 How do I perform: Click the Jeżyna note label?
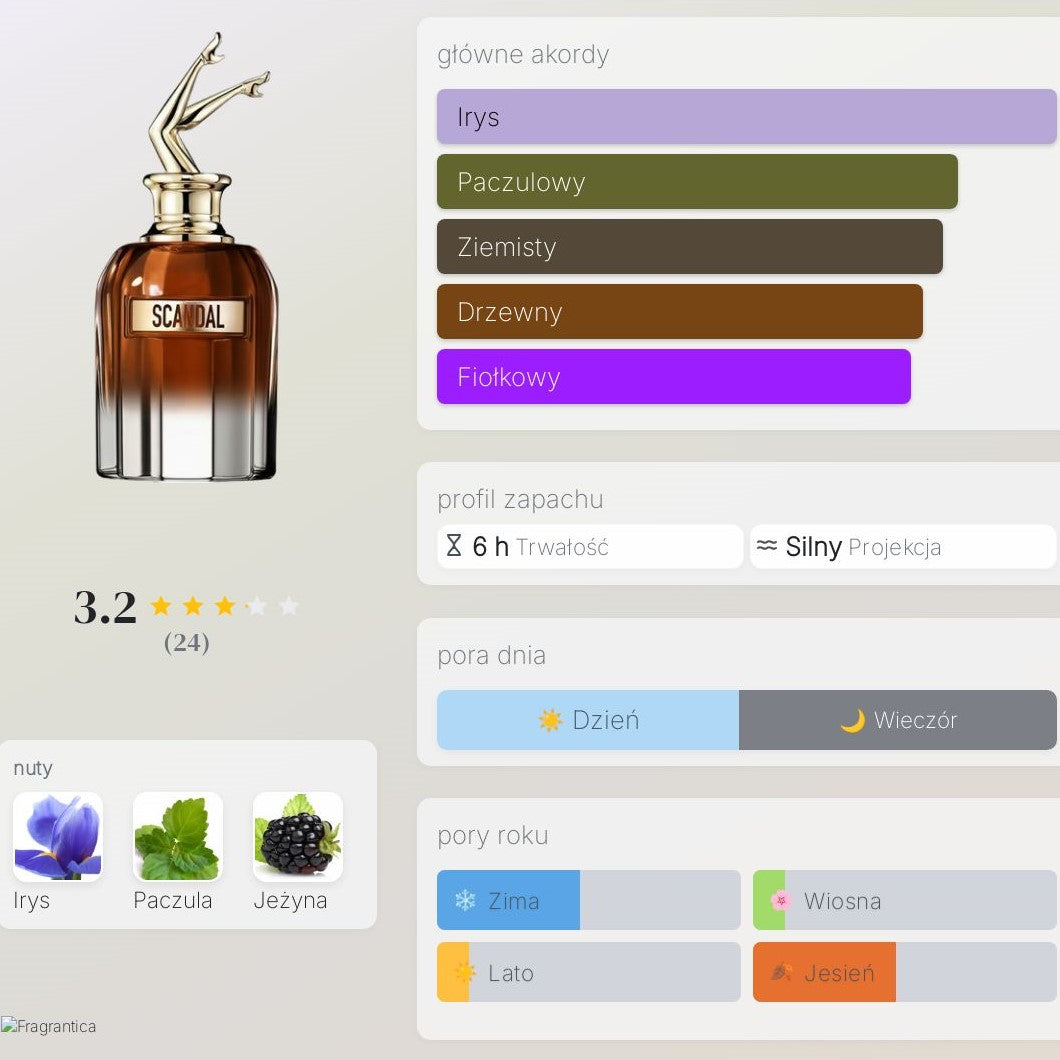click(291, 900)
